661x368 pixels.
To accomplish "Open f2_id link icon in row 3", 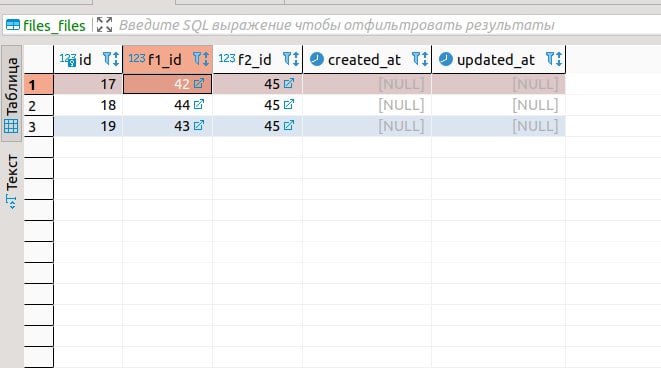I will coord(289,125).
